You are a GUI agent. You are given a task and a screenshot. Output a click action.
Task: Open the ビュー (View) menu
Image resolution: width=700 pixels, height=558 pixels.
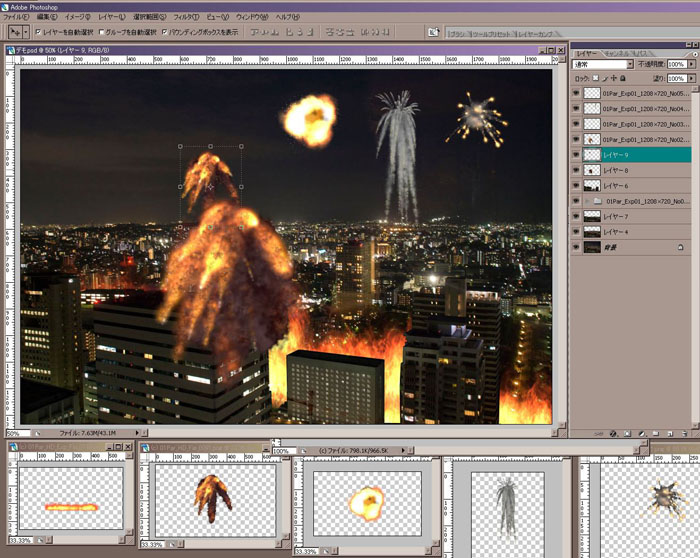coord(217,17)
